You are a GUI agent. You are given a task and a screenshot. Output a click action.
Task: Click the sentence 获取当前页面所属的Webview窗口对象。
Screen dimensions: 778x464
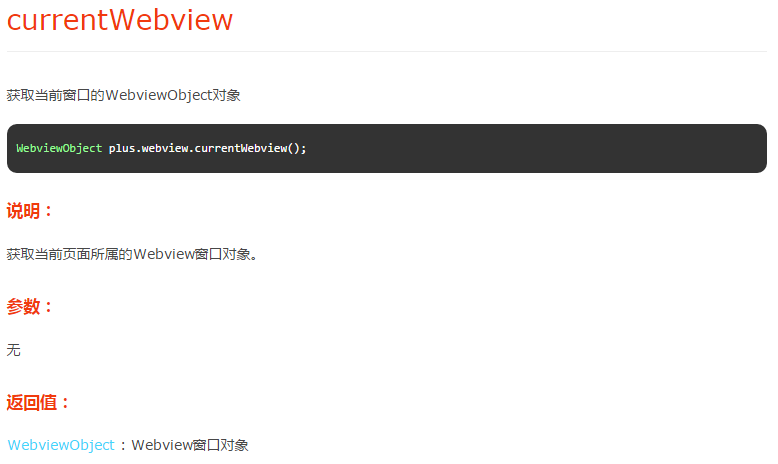[x=132, y=254]
